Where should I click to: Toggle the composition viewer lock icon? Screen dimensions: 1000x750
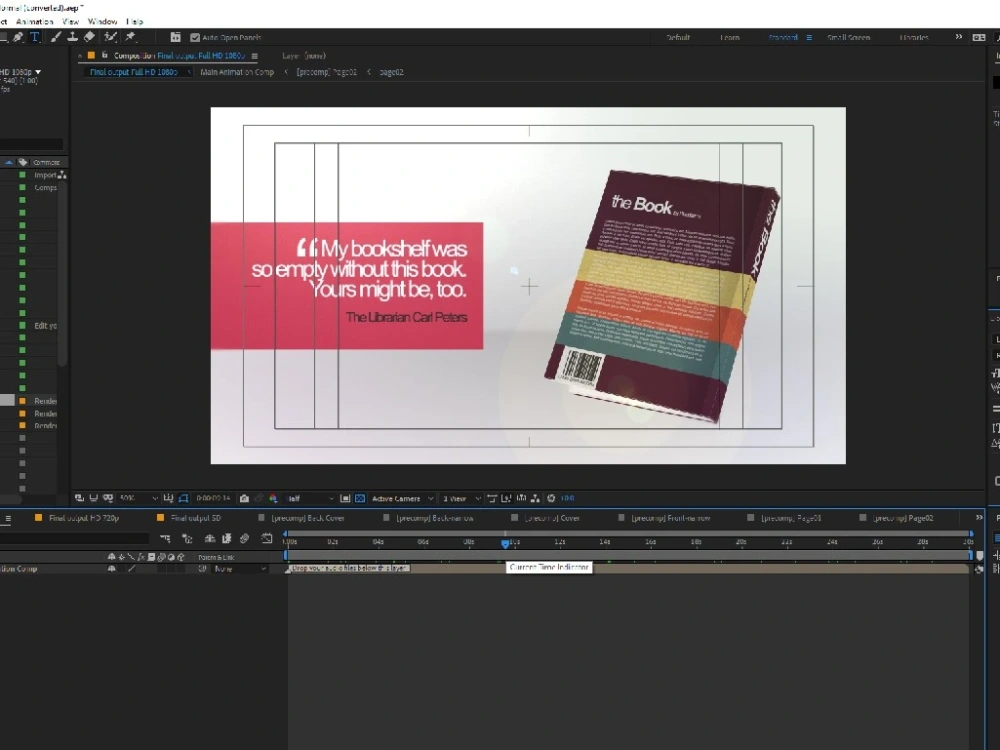[x=105, y=55]
